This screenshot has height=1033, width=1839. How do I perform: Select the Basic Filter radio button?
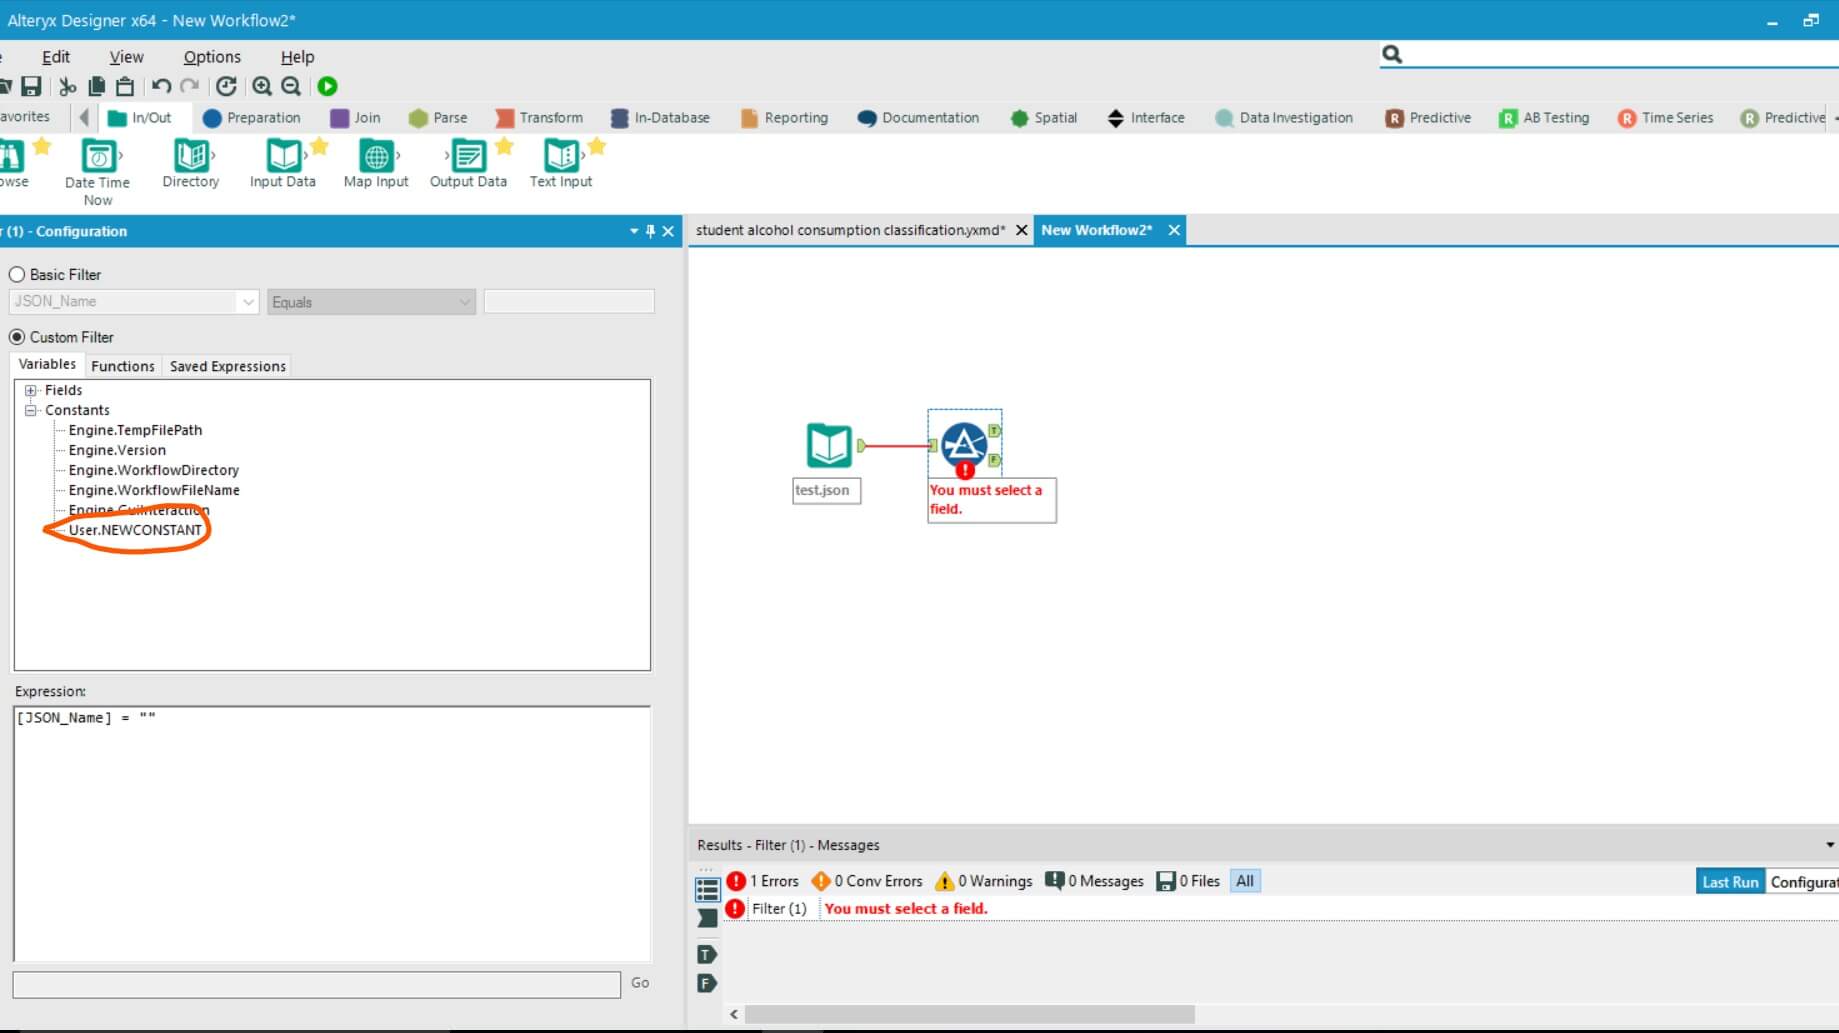[x=17, y=274]
